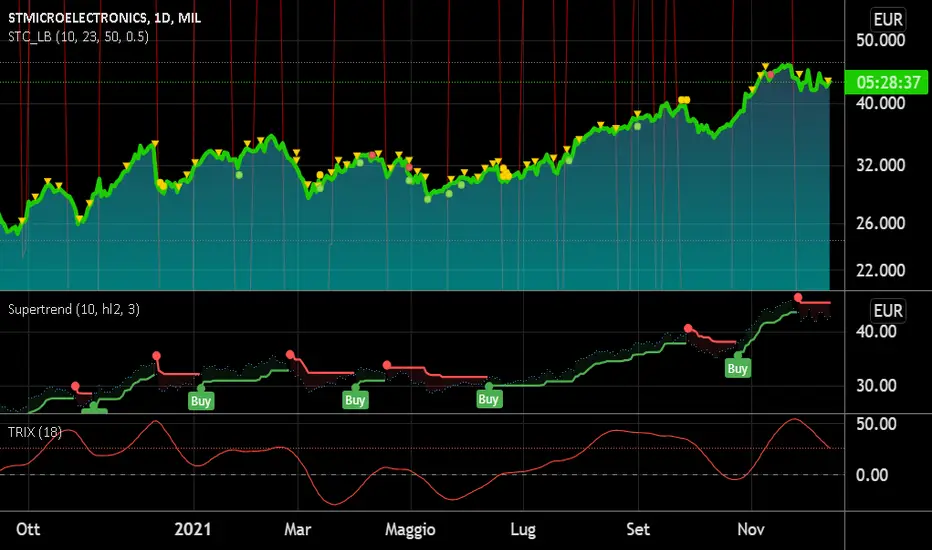The image size is (932, 550).
Task: Click the Buy signal label before Lug
Action: [x=488, y=399]
